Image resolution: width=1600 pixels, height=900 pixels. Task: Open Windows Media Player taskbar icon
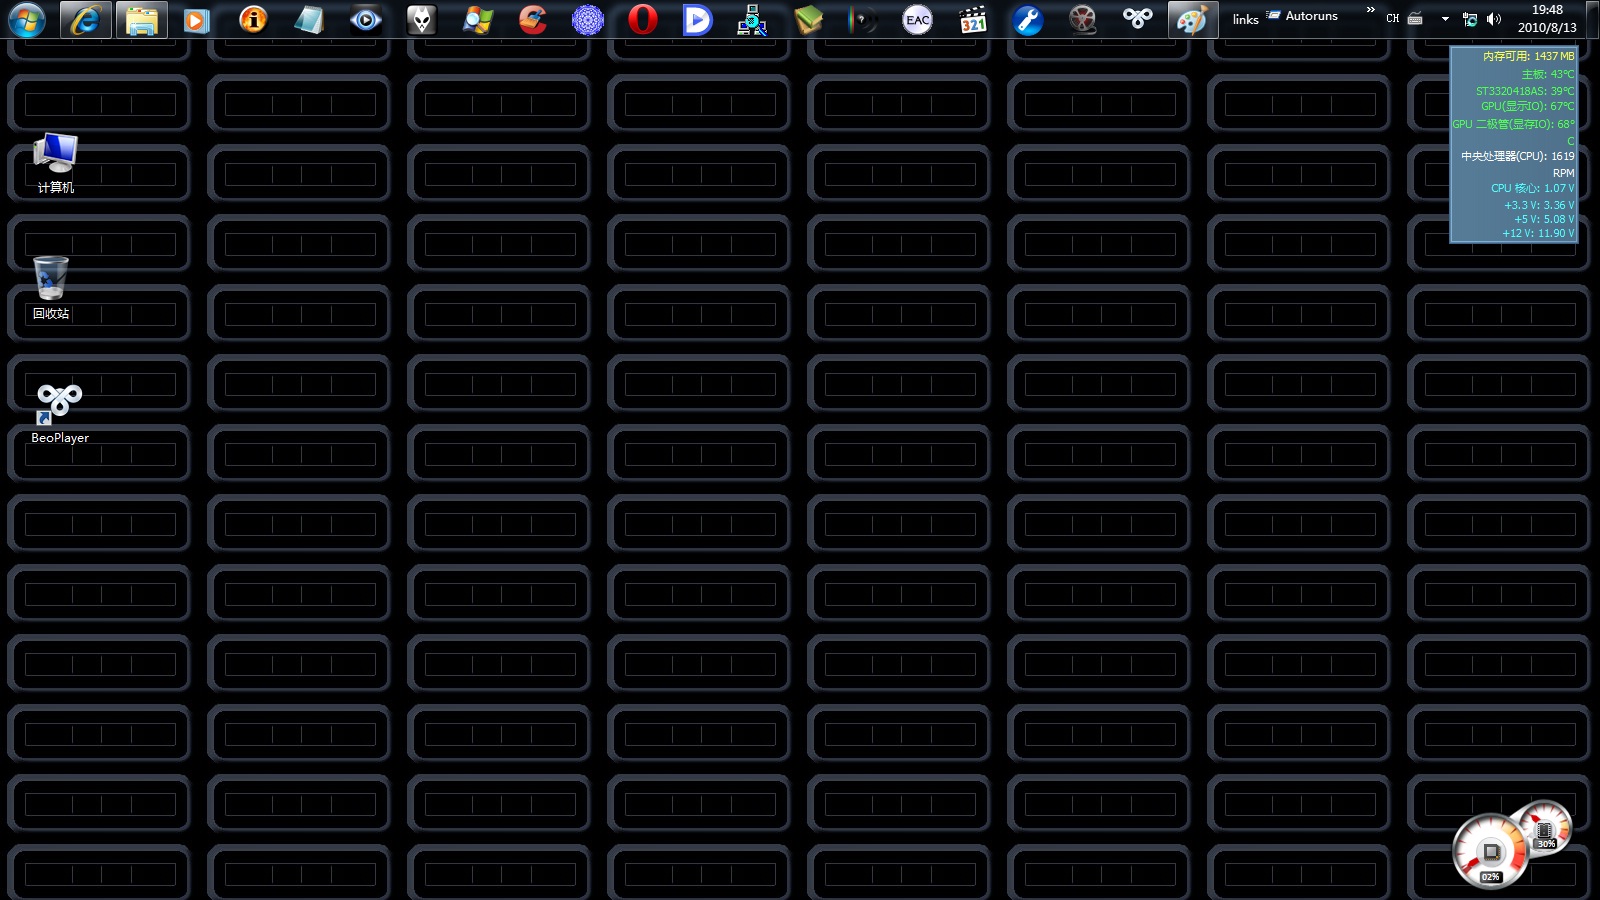point(197,19)
